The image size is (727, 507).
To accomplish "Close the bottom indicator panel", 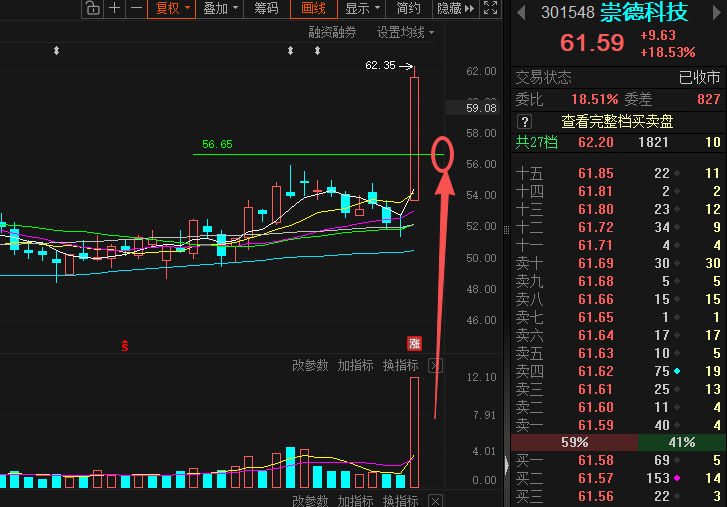I will [435, 501].
